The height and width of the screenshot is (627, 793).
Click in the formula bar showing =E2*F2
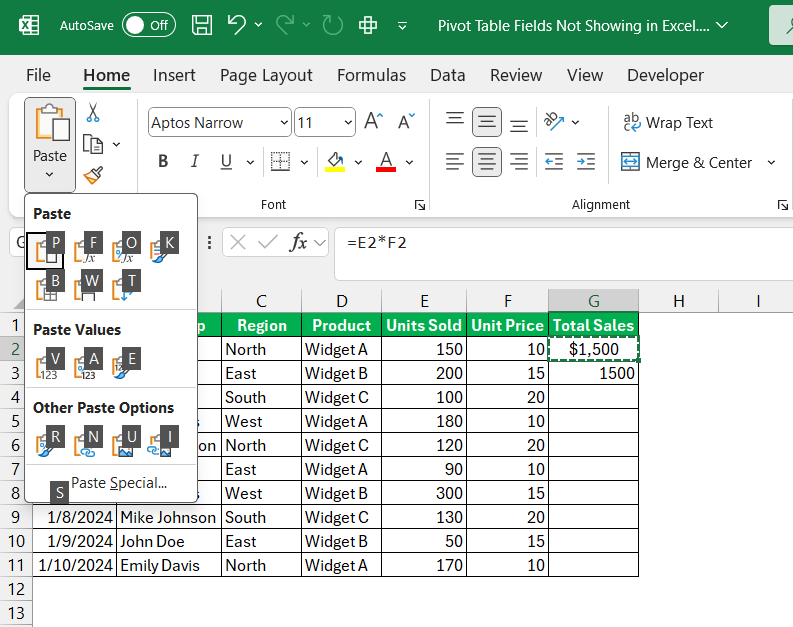point(563,253)
